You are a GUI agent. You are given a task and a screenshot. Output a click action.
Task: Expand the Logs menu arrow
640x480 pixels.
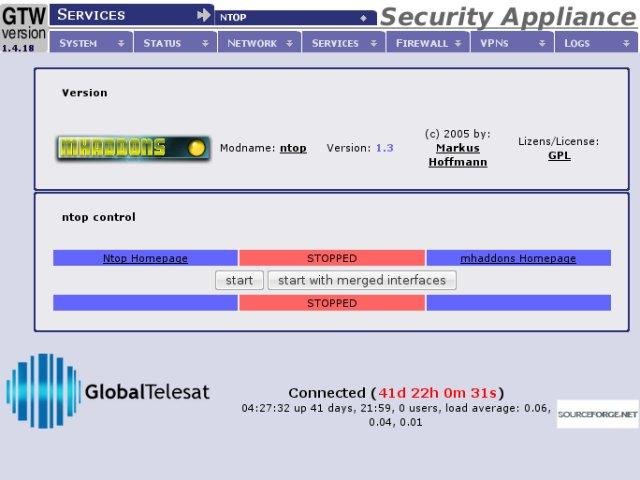click(x=626, y=43)
